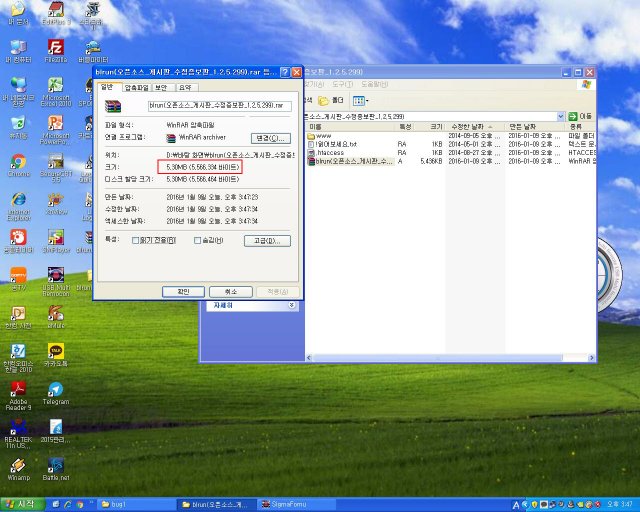This screenshot has width=640, height=512.
Task: Click the language indicator A in system tray
Action: click(516, 505)
